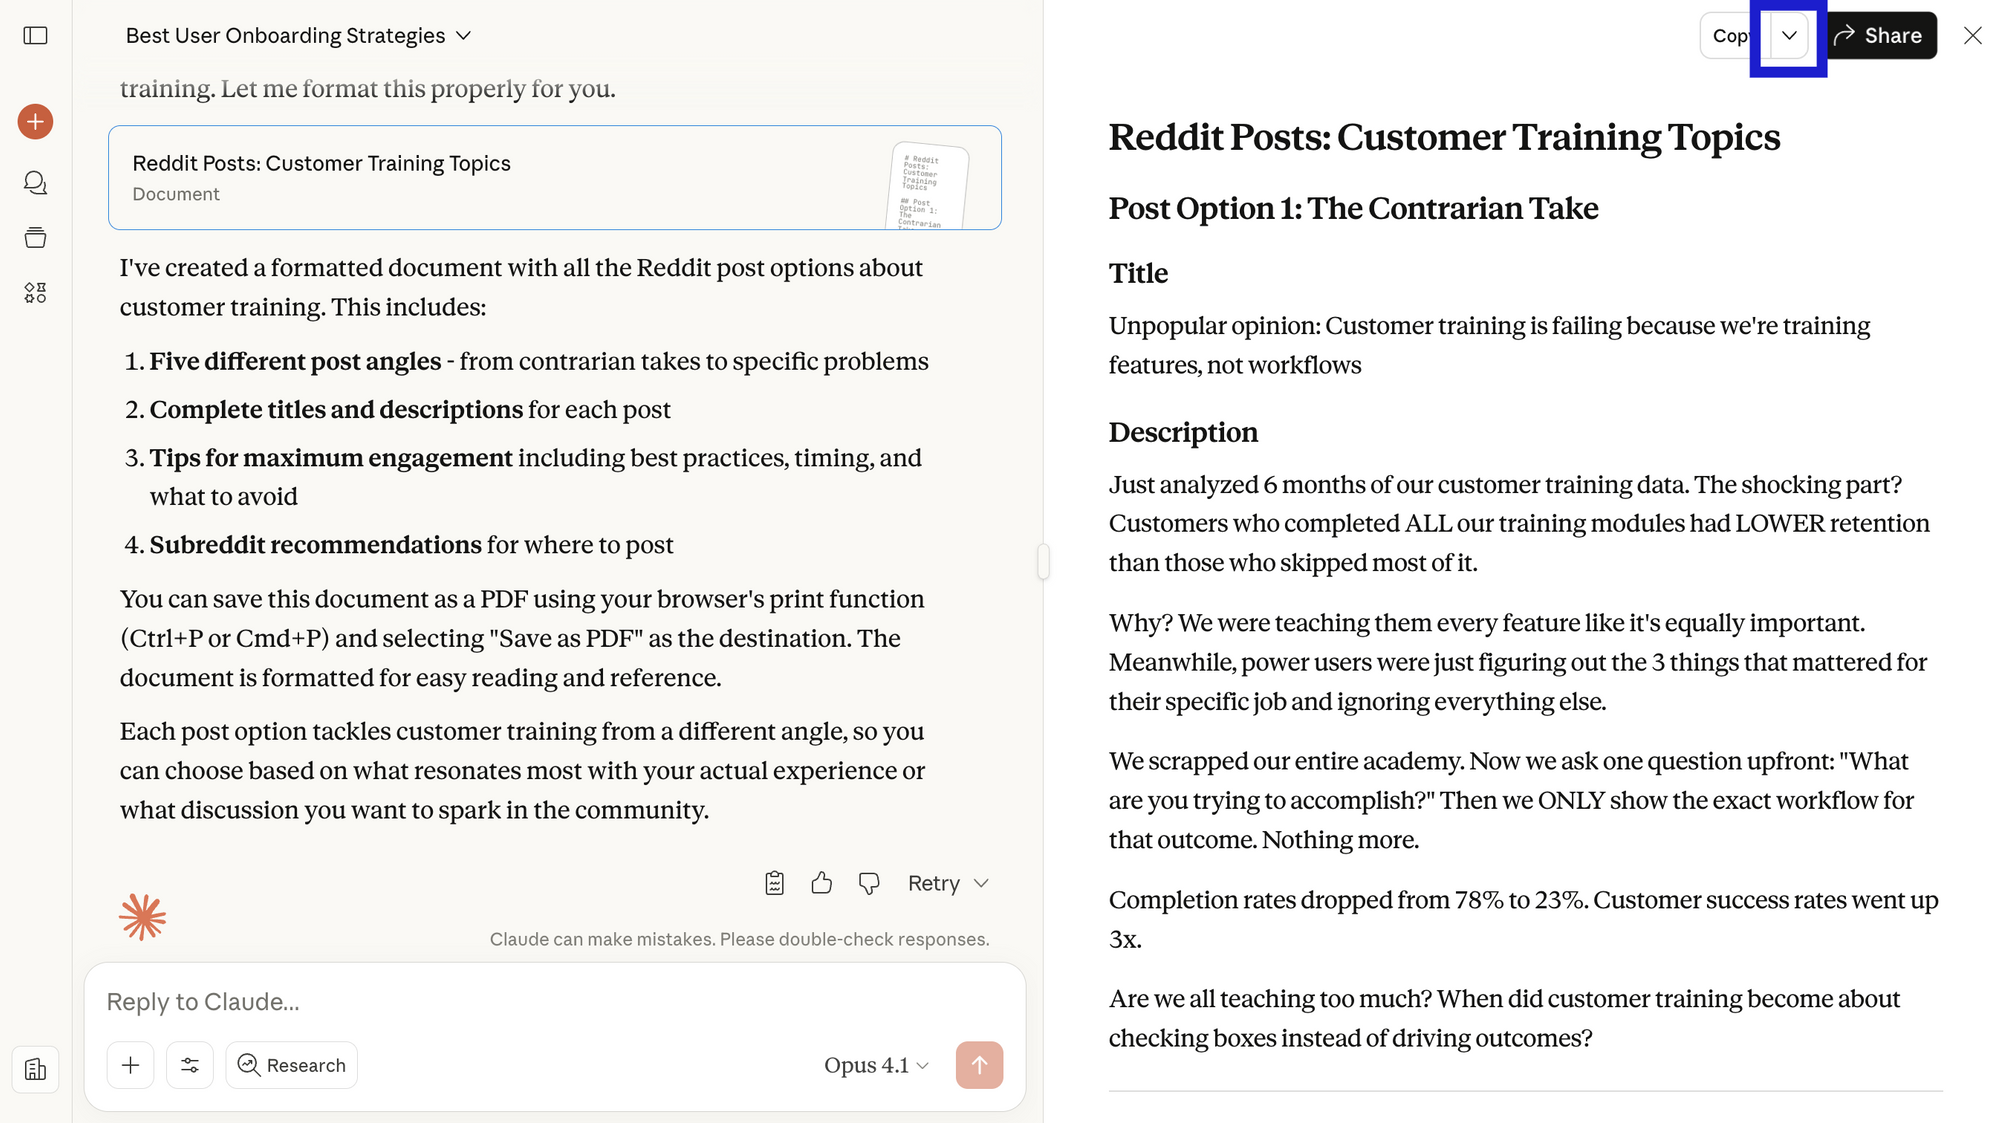Toggle the sidebar panel icon
The width and height of the screenshot is (2000, 1123).
(x=36, y=36)
